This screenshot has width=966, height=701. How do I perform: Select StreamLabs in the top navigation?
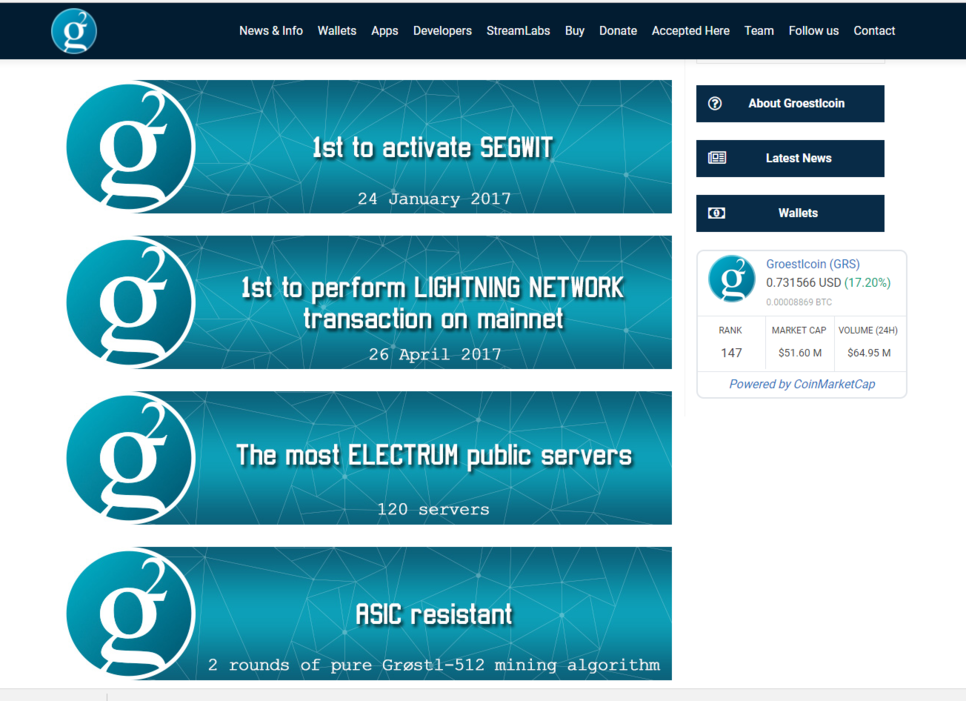[x=518, y=31]
